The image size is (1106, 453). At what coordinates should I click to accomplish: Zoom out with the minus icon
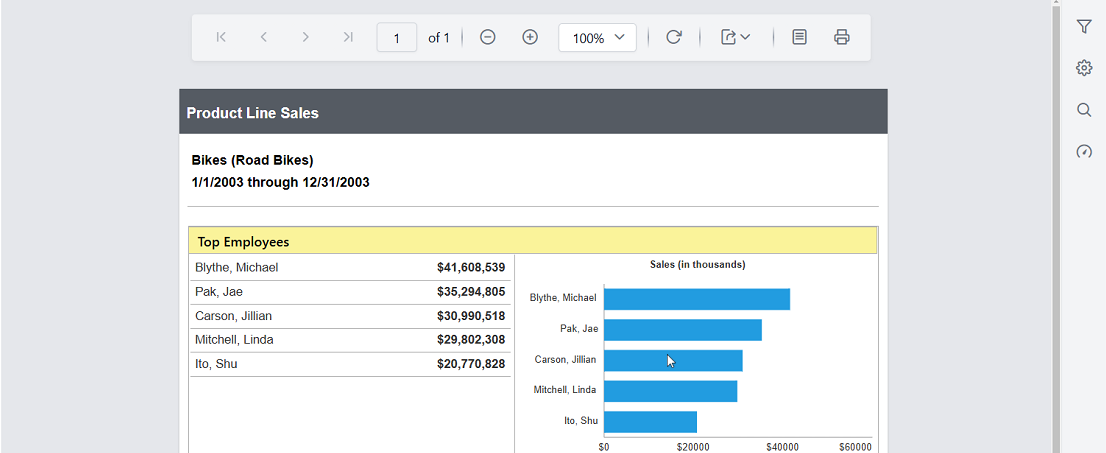pos(488,37)
